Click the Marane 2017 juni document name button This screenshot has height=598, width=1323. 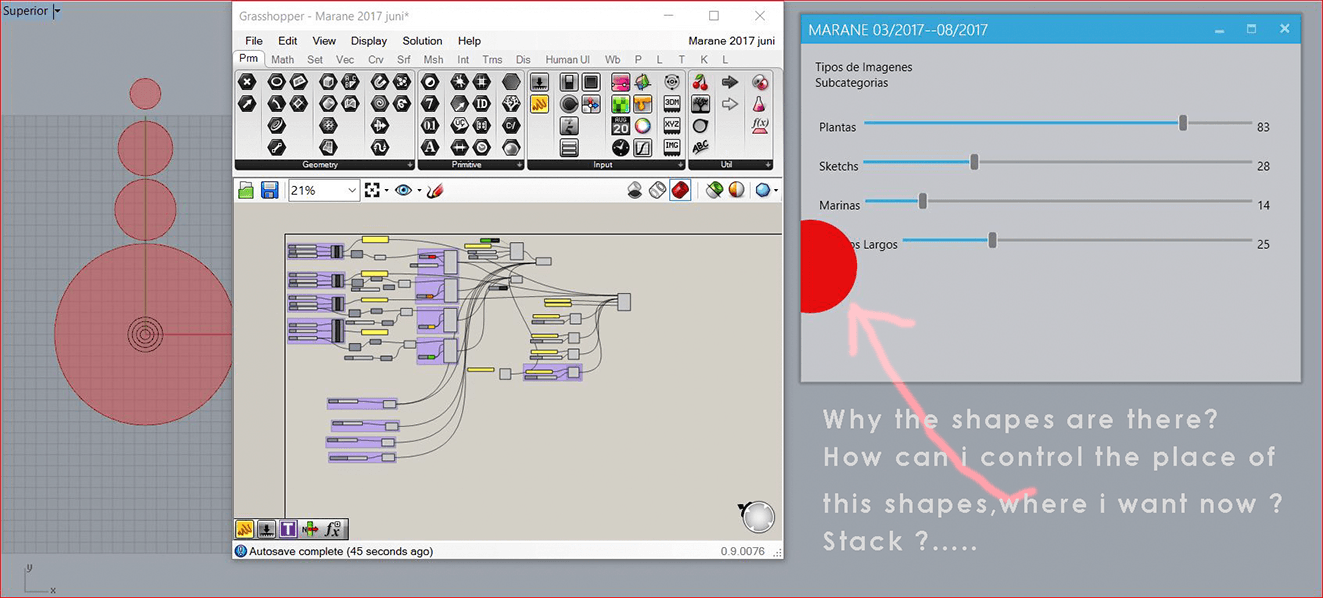point(731,41)
